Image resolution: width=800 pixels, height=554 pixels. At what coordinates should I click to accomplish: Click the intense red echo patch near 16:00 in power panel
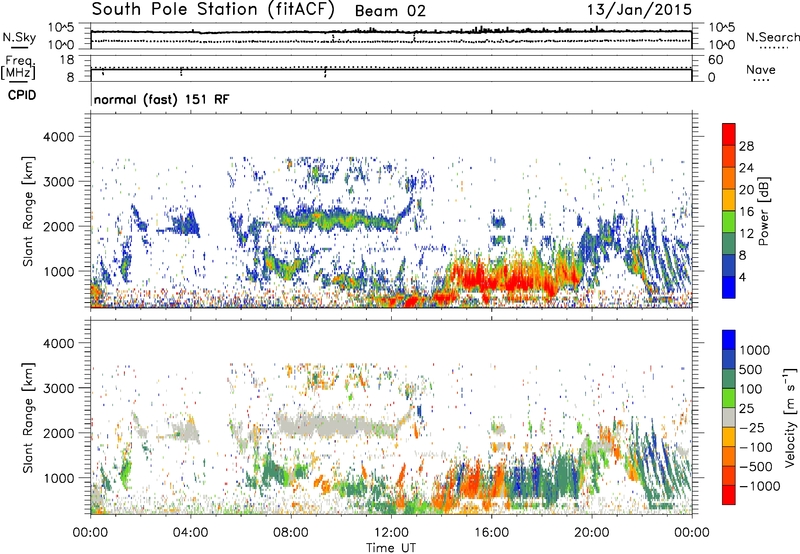[503, 279]
